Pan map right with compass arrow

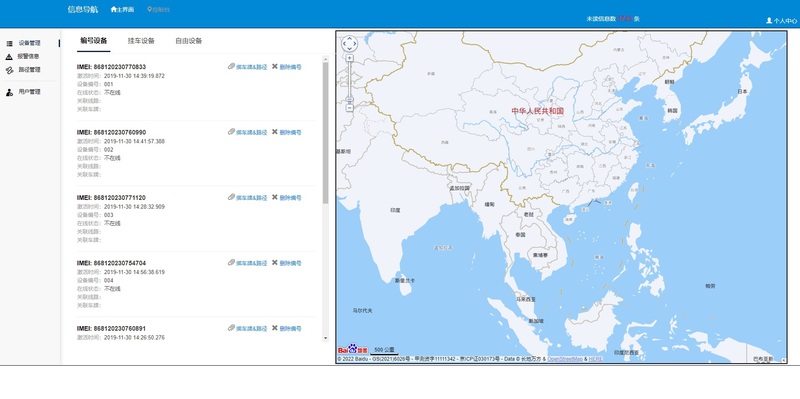pyautogui.click(x=356, y=44)
